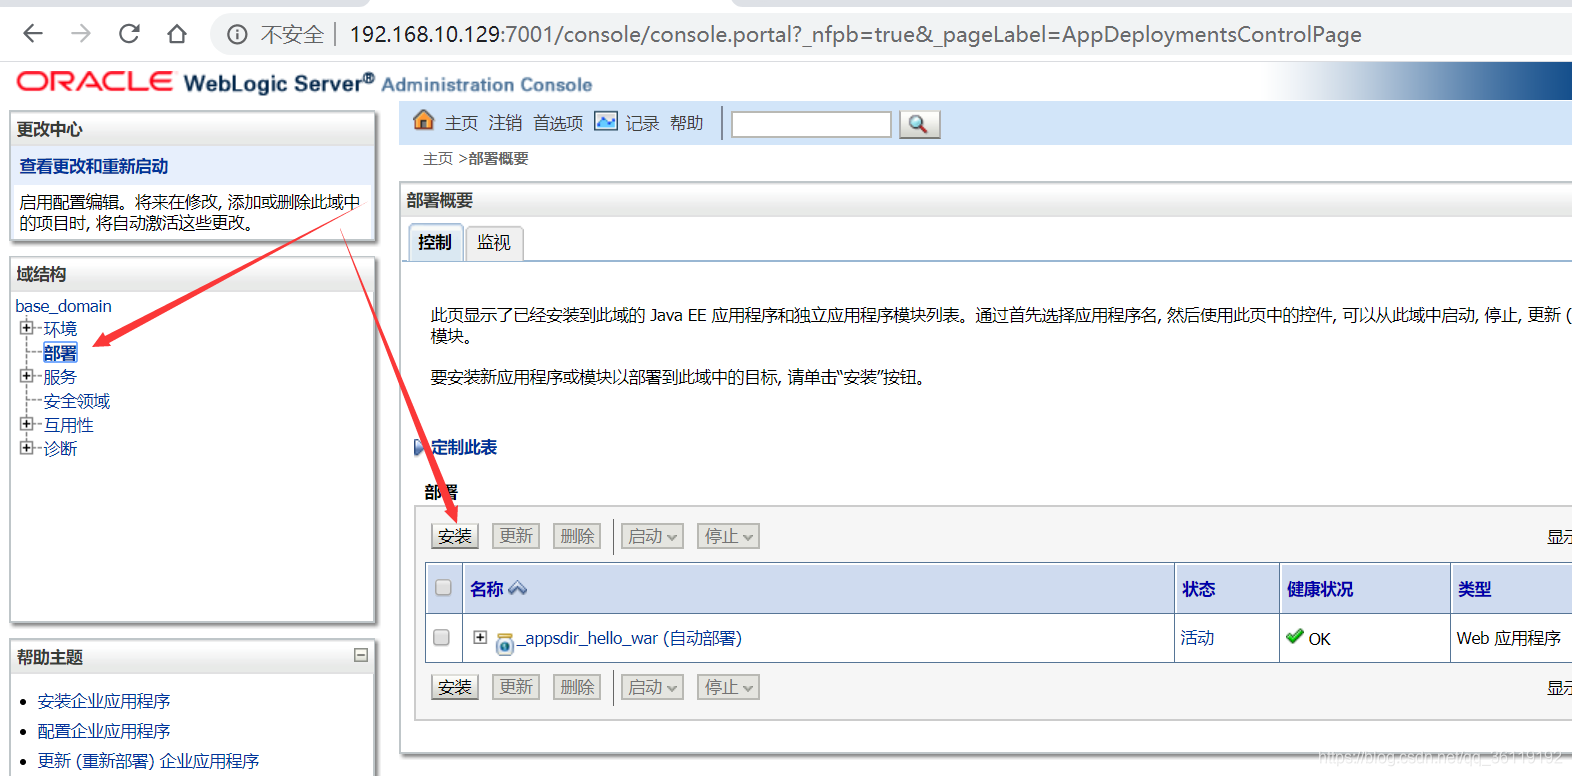This screenshot has width=1572, height=776.
Task: Open 安装企业应用程序 help link
Action: (104, 701)
